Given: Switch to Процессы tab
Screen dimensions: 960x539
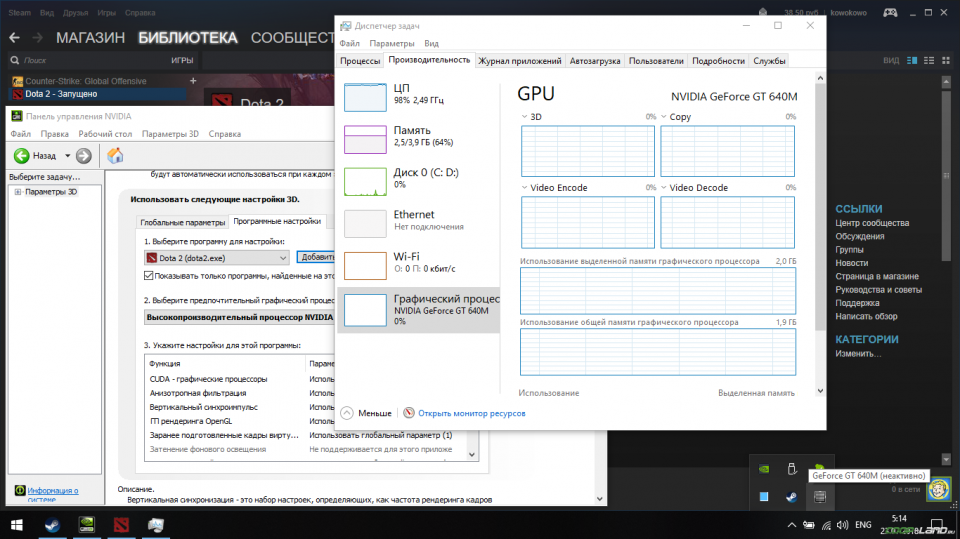Looking at the screenshot, I should pyautogui.click(x=360, y=61).
